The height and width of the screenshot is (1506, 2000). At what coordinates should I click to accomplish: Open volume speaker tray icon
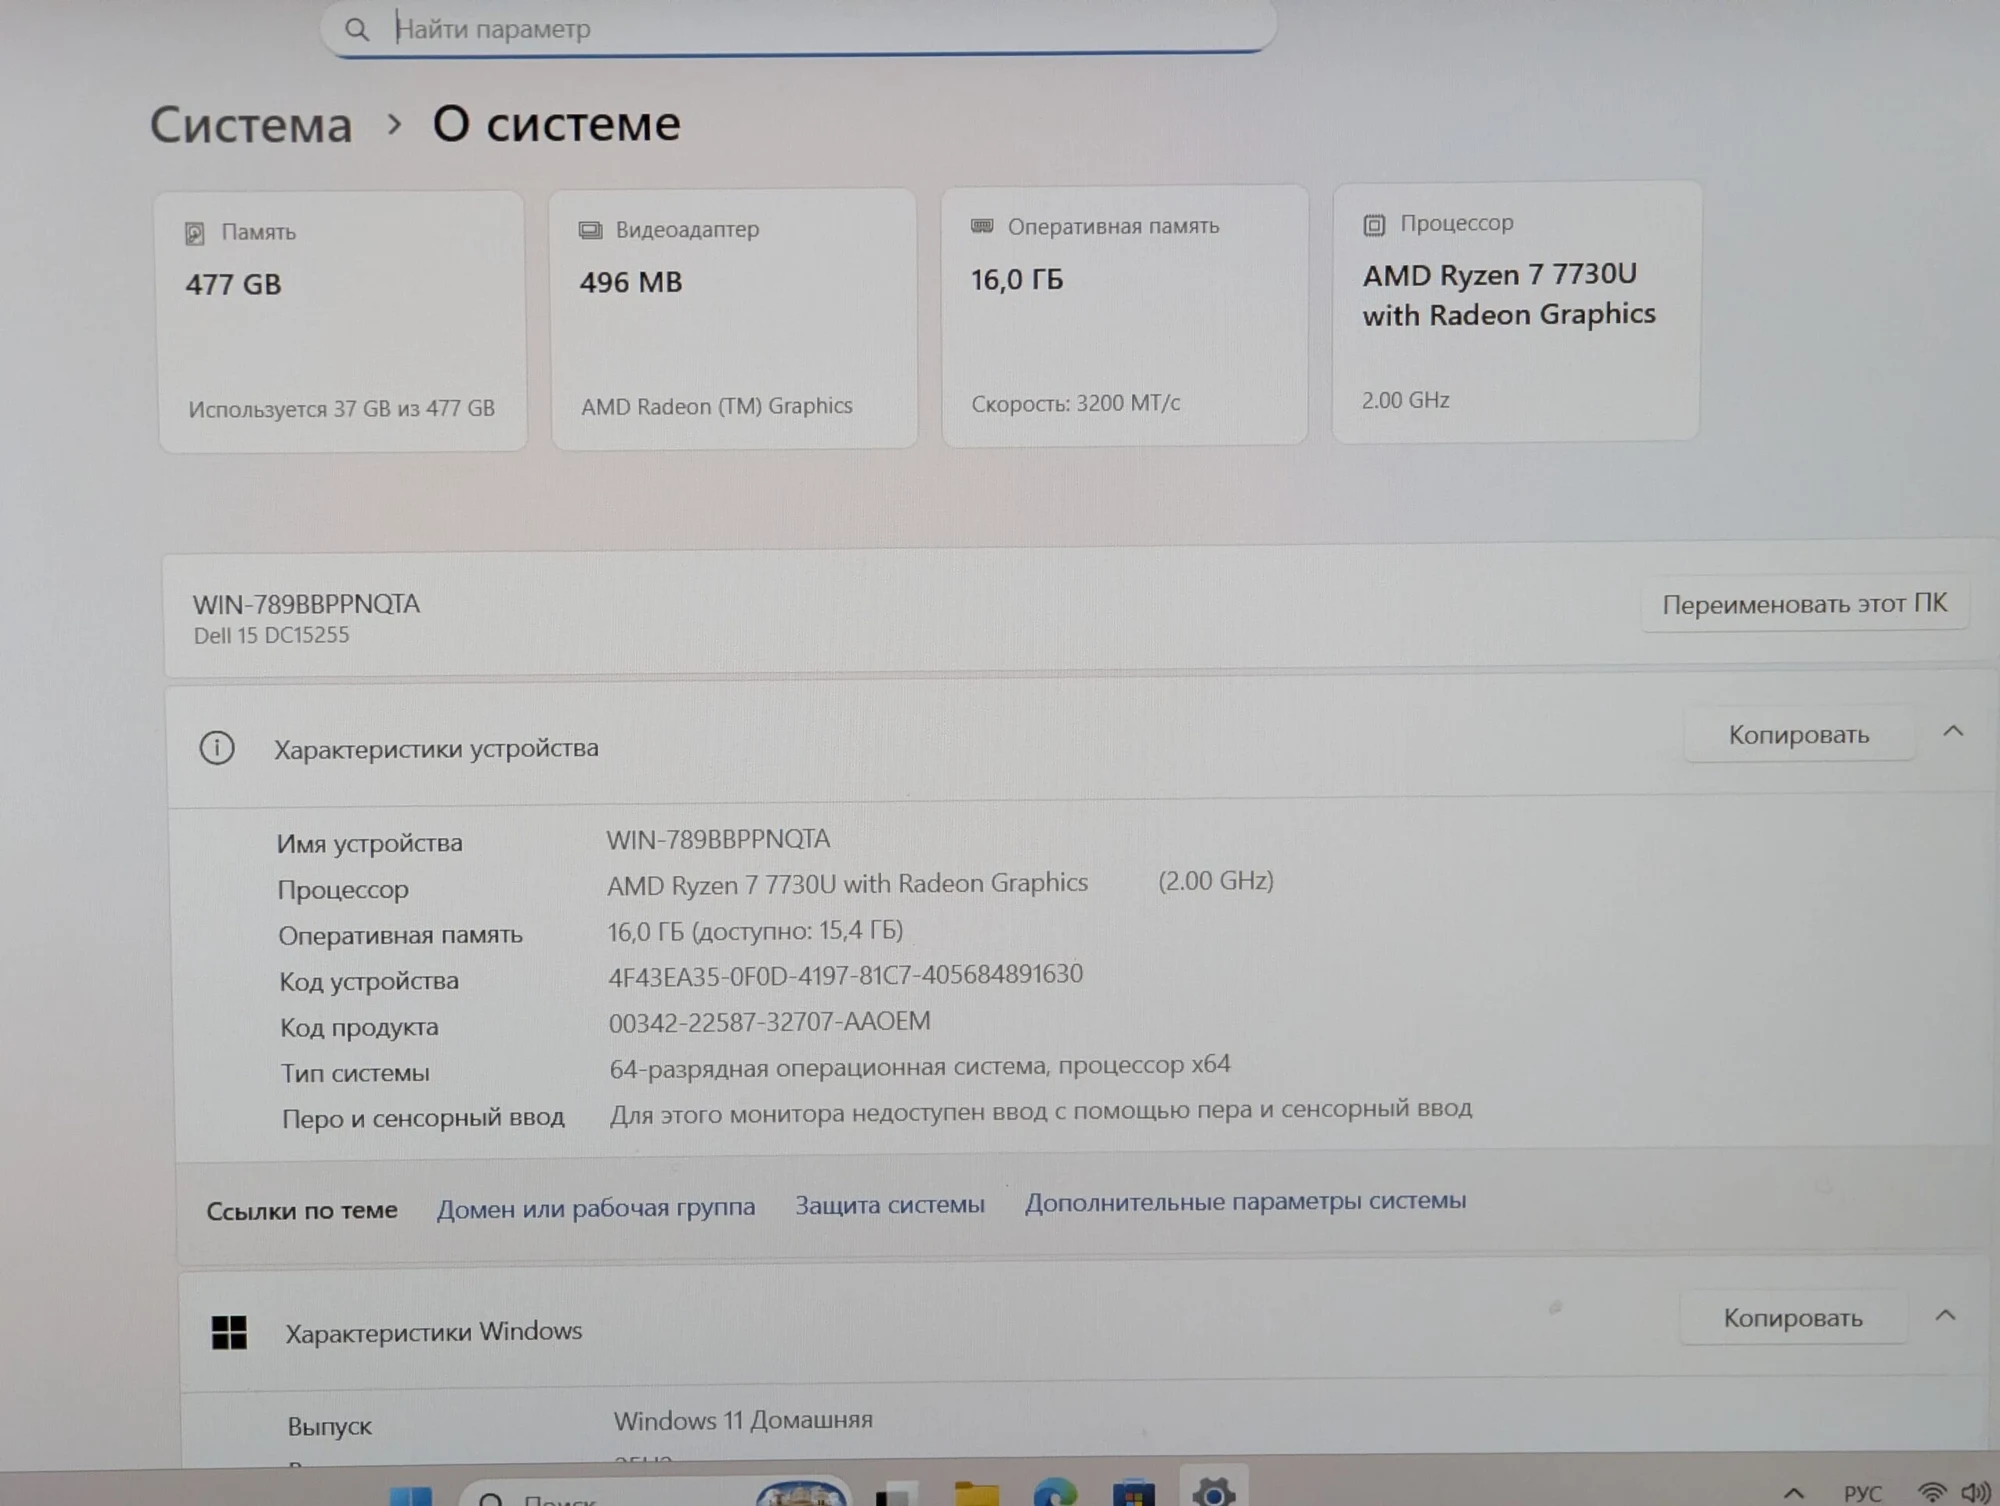[x=1976, y=1493]
